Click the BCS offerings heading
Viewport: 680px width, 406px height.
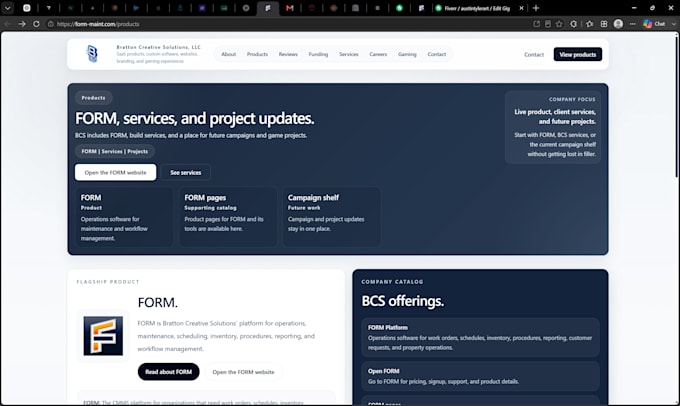tap(402, 301)
